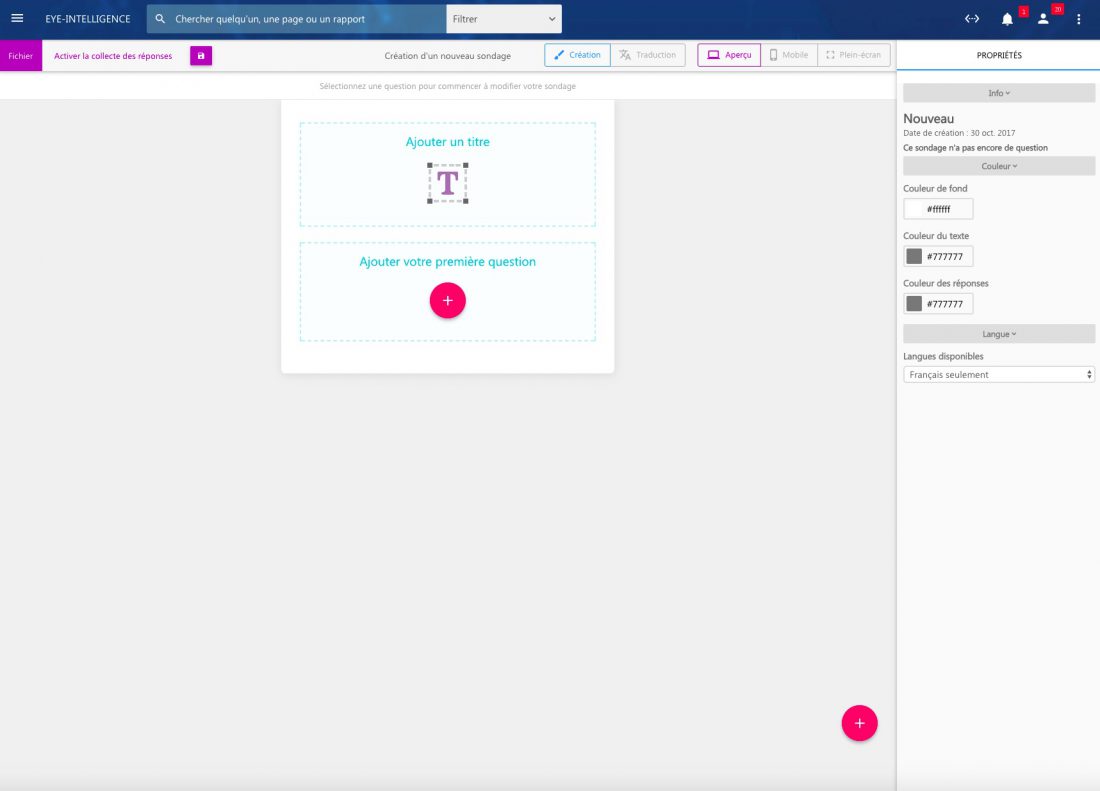Open the vertical three-dots more menu
The width and height of the screenshot is (1100, 791).
pyautogui.click(x=1078, y=19)
